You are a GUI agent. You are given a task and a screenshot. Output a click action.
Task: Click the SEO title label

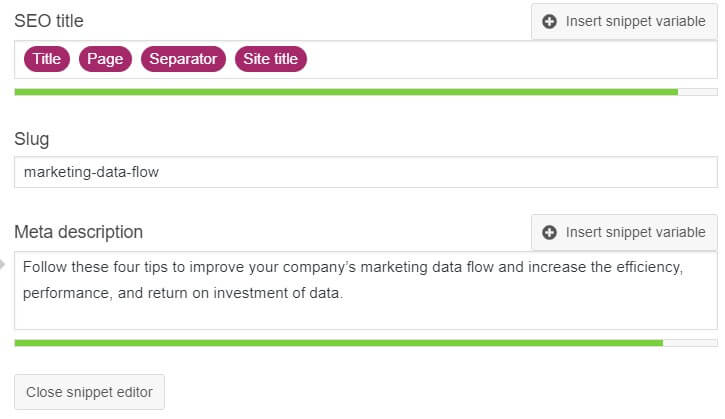pos(49,21)
